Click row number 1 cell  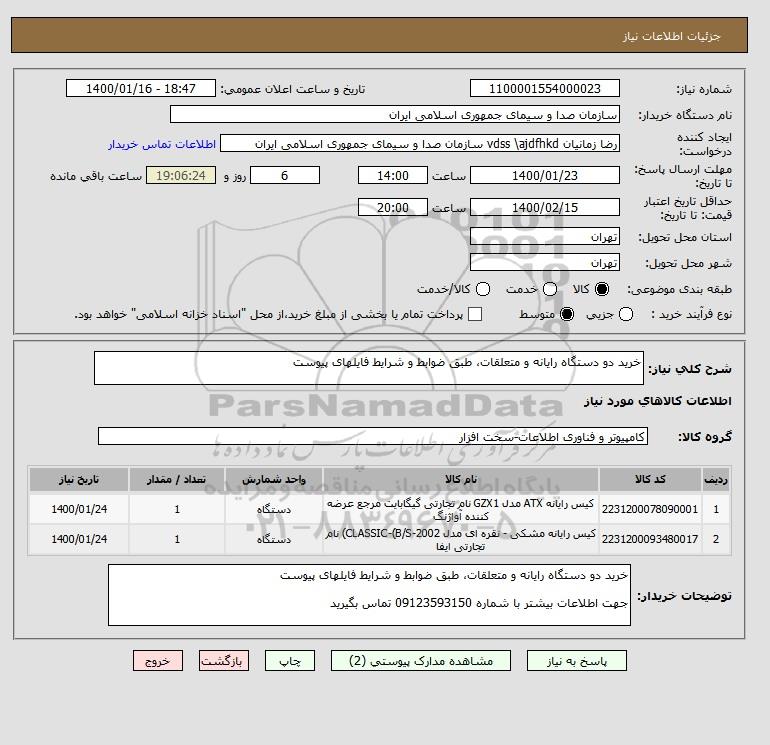coord(716,509)
